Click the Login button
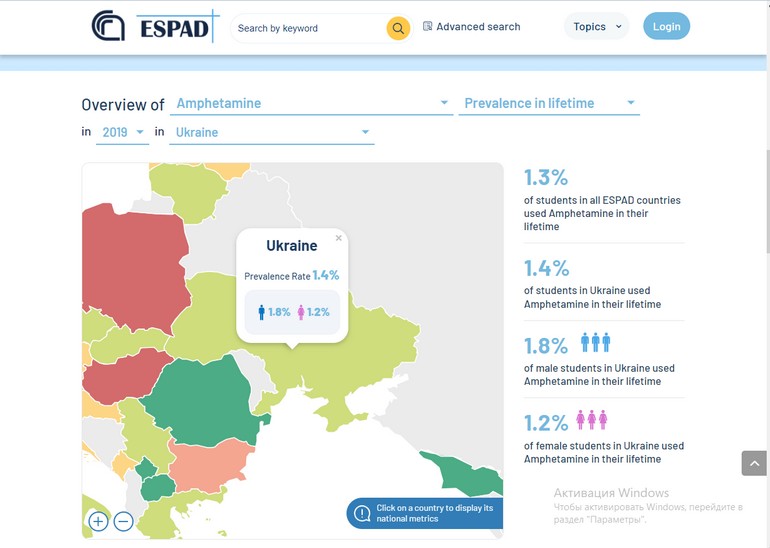This screenshot has width=770, height=548. (x=666, y=27)
